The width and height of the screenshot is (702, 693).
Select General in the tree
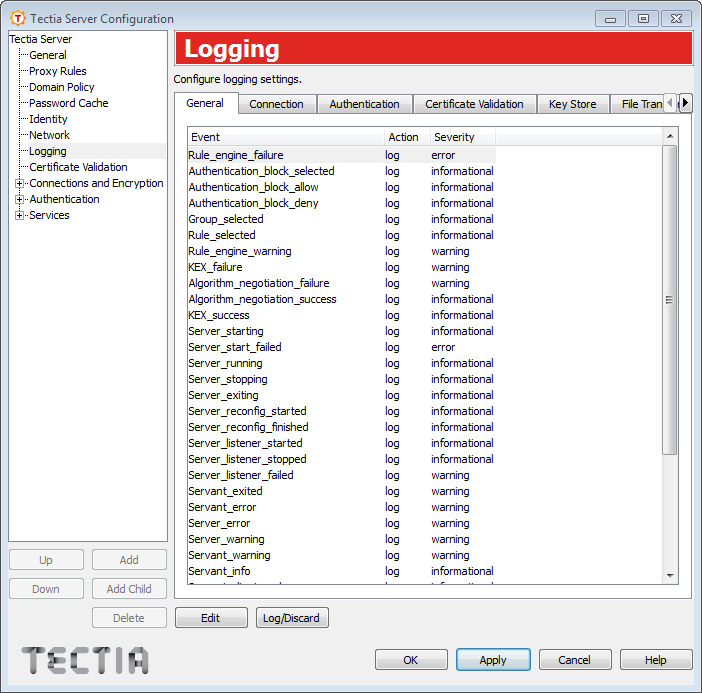click(47, 55)
